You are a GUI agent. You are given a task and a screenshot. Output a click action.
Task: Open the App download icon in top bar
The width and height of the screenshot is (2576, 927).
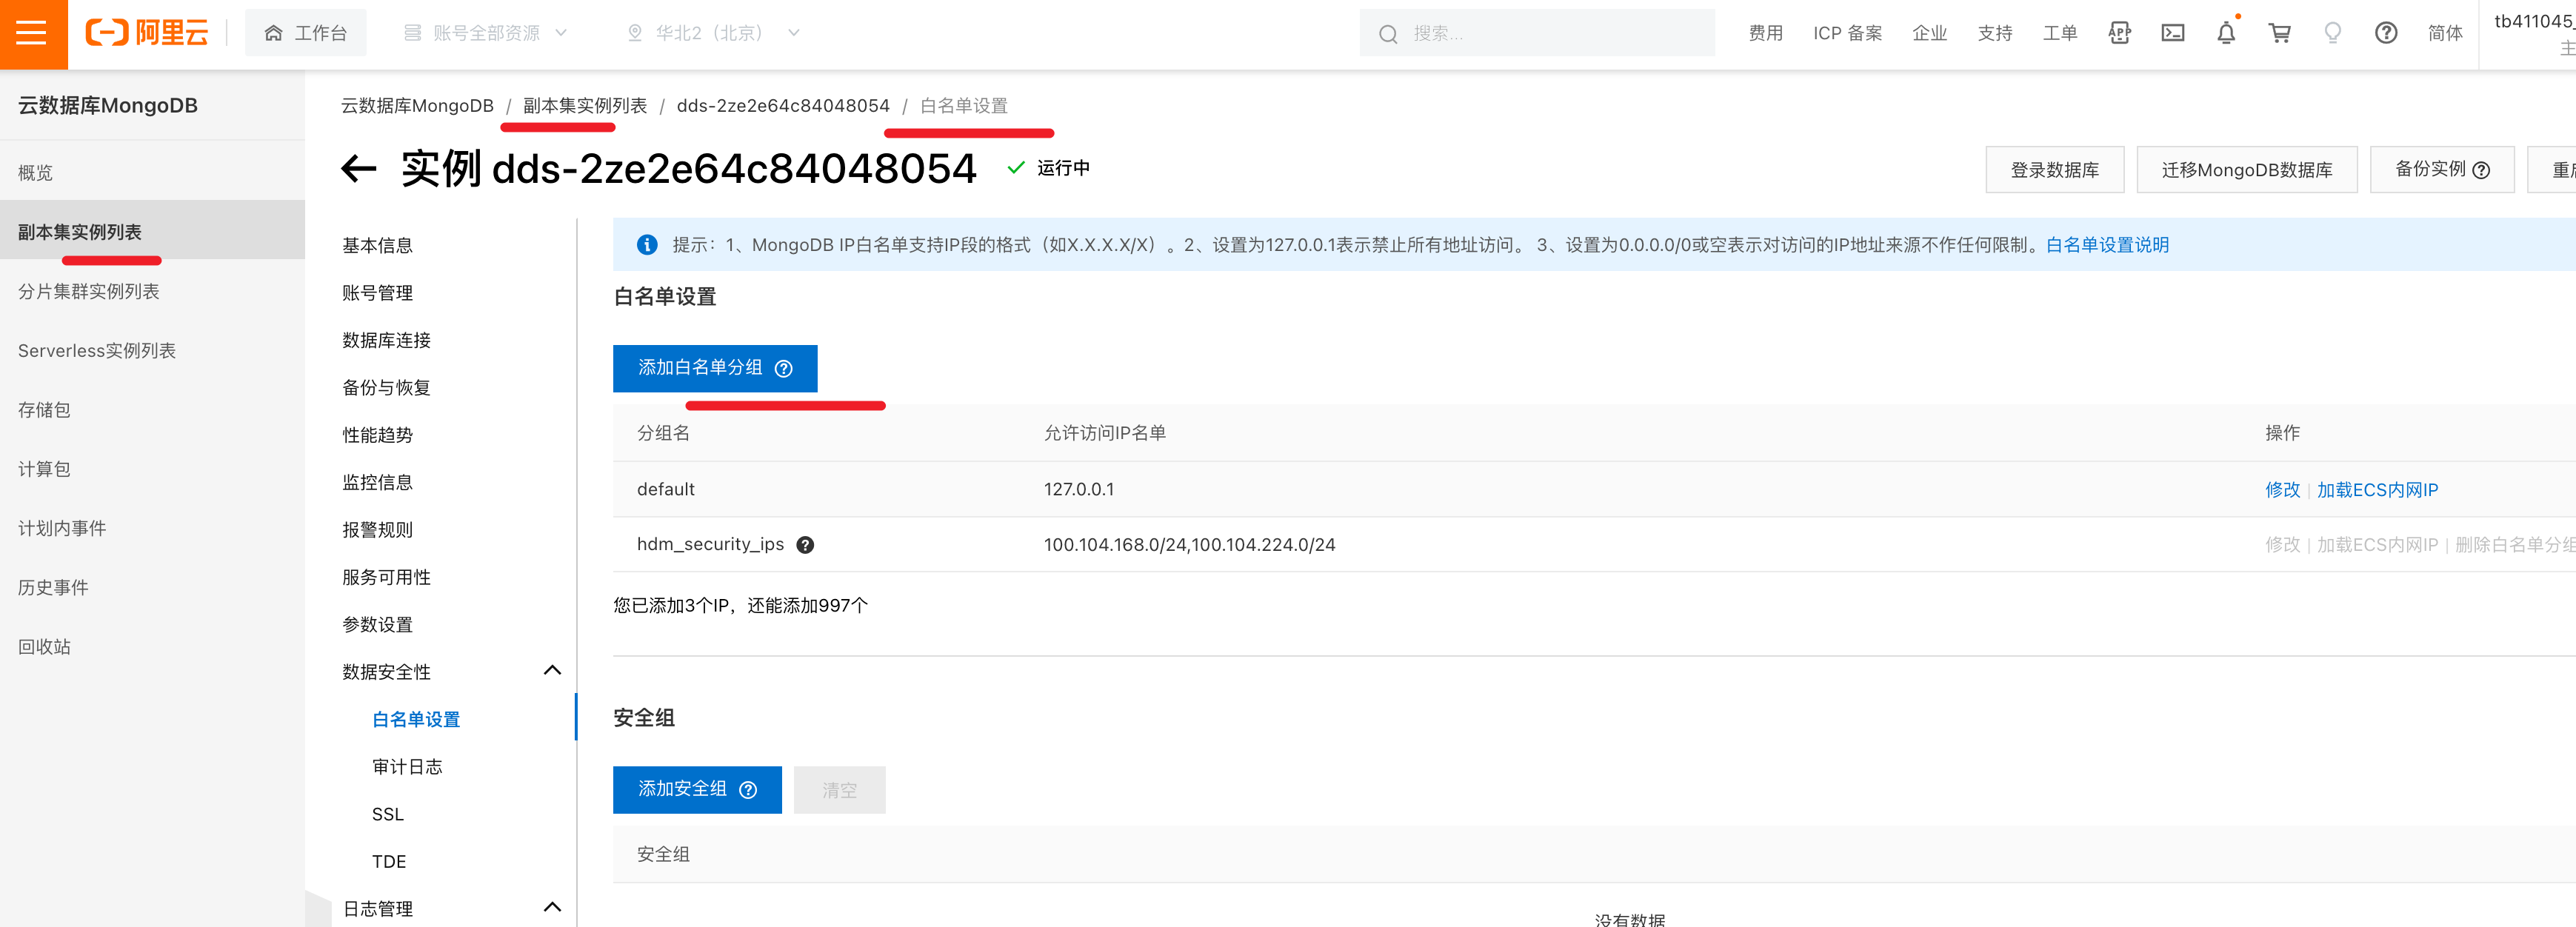2119,33
